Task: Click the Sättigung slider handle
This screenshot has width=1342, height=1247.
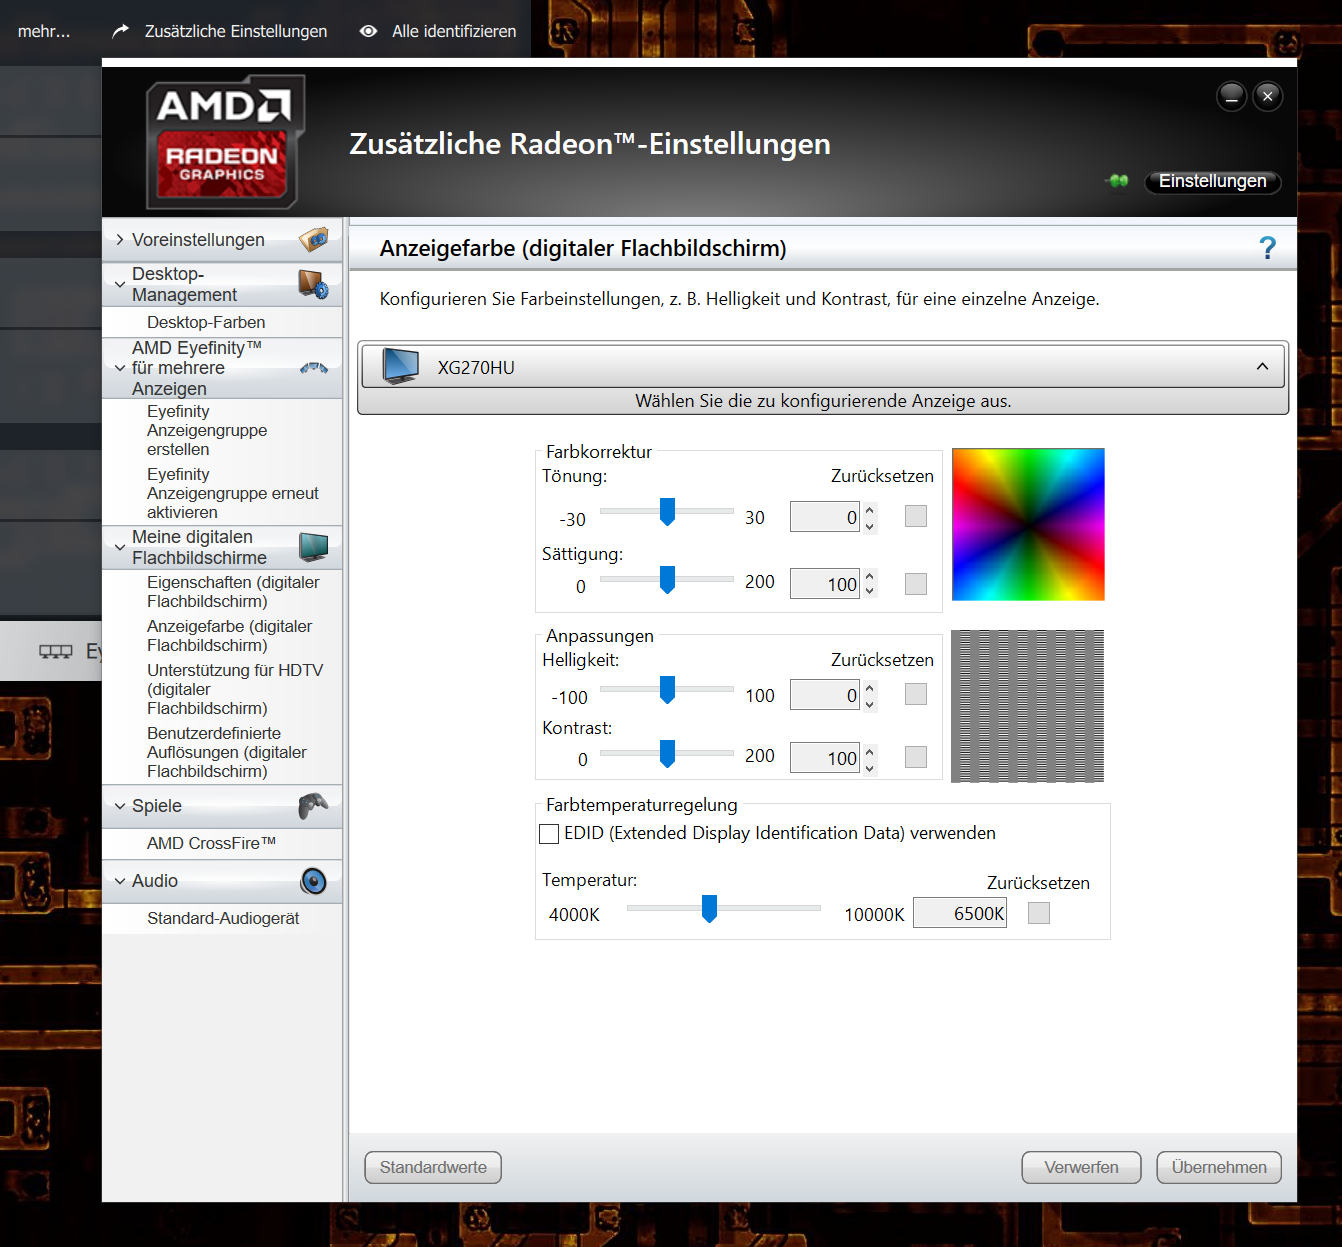Action: pyautogui.click(x=667, y=580)
